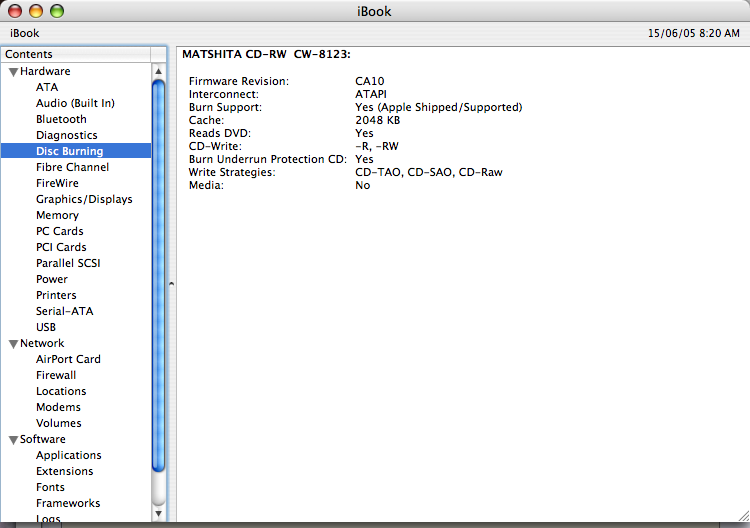750x528 pixels.
Task: Select ATA in the Hardware list
Action: (47, 87)
